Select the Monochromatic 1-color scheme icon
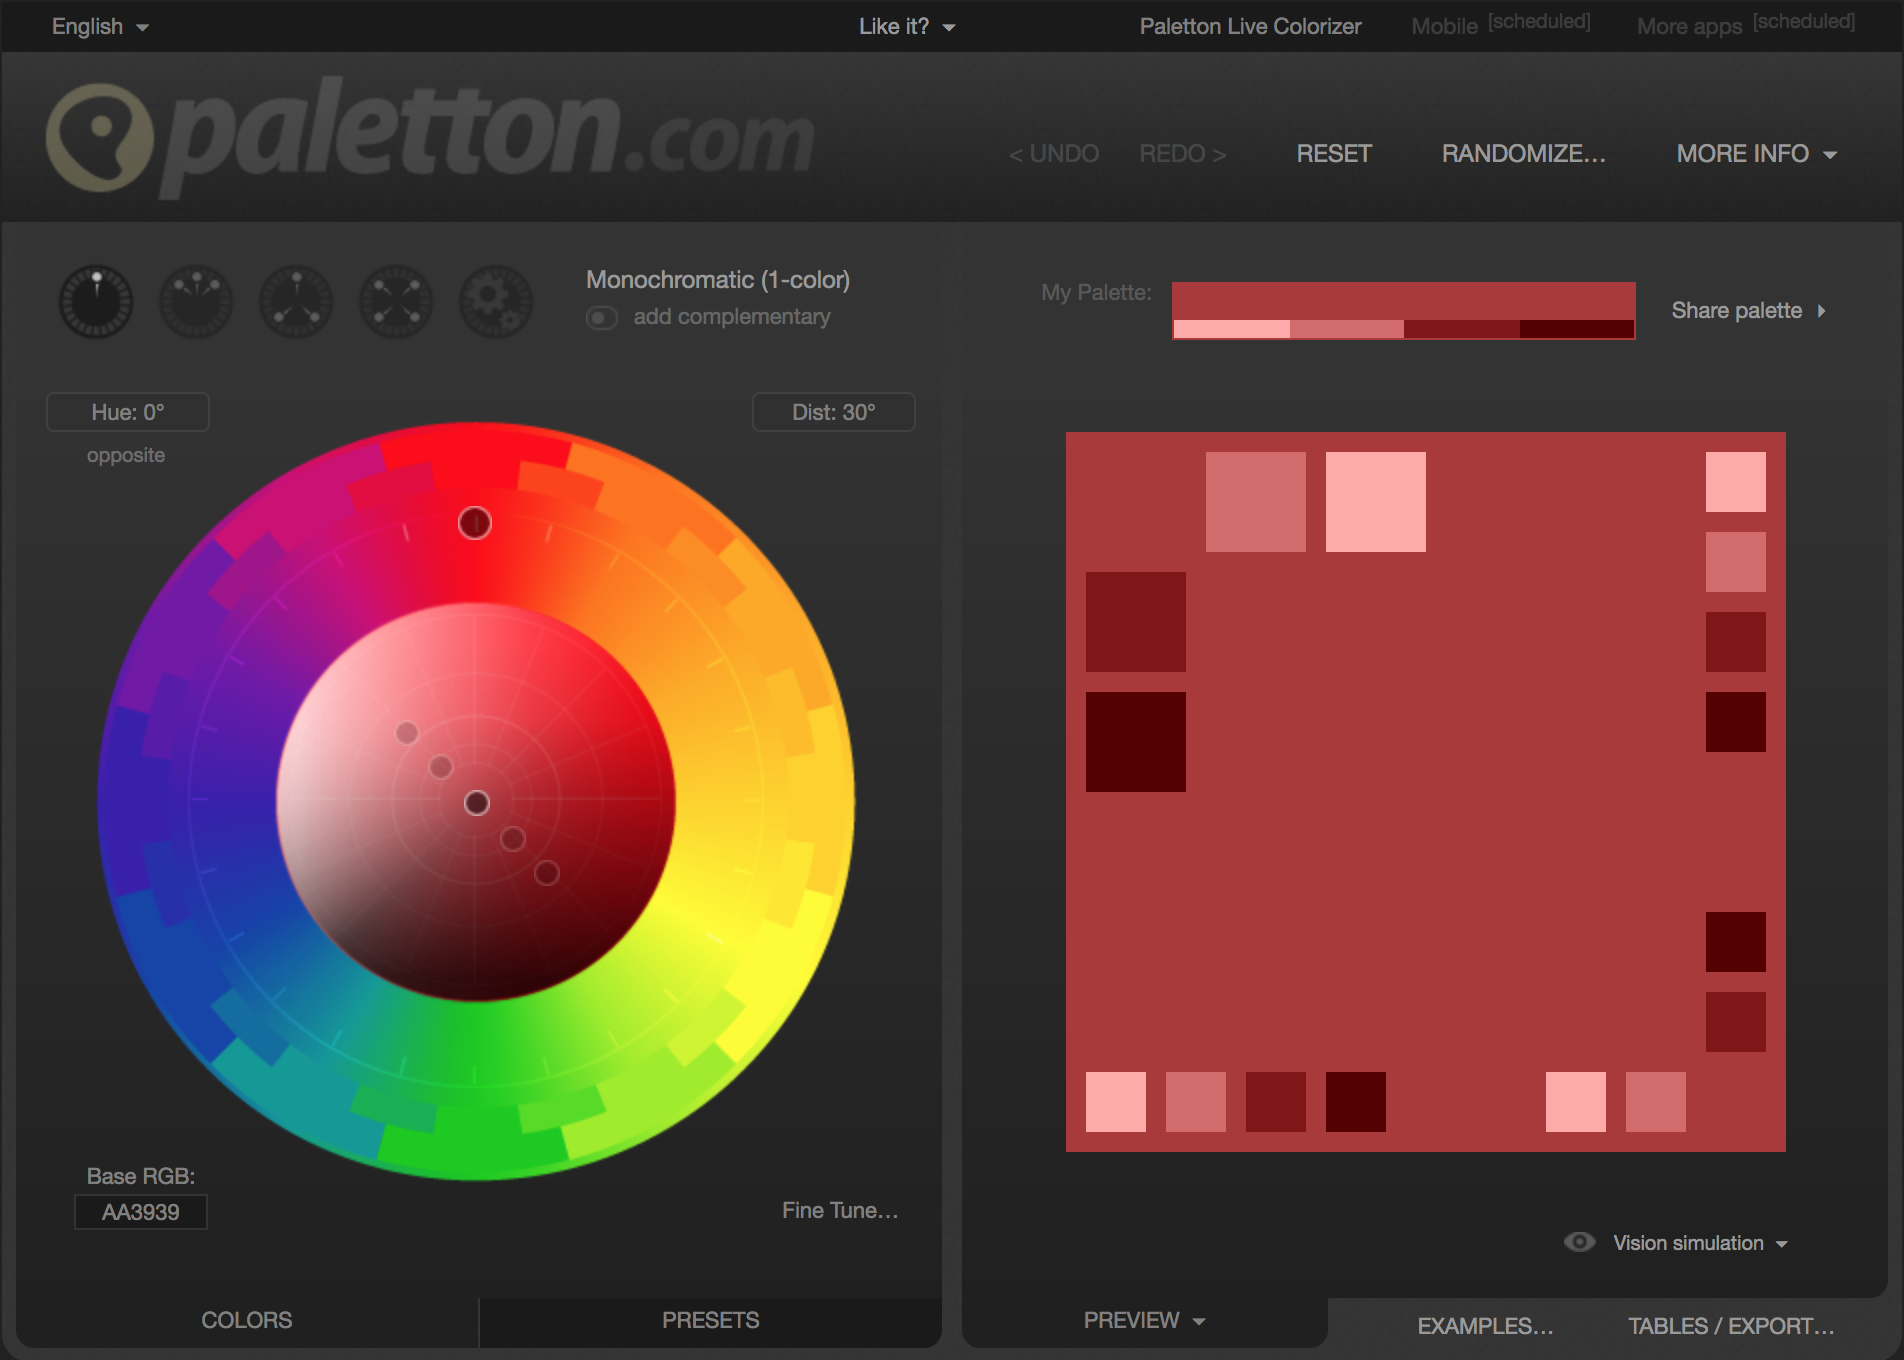This screenshot has width=1904, height=1360. (x=96, y=301)
